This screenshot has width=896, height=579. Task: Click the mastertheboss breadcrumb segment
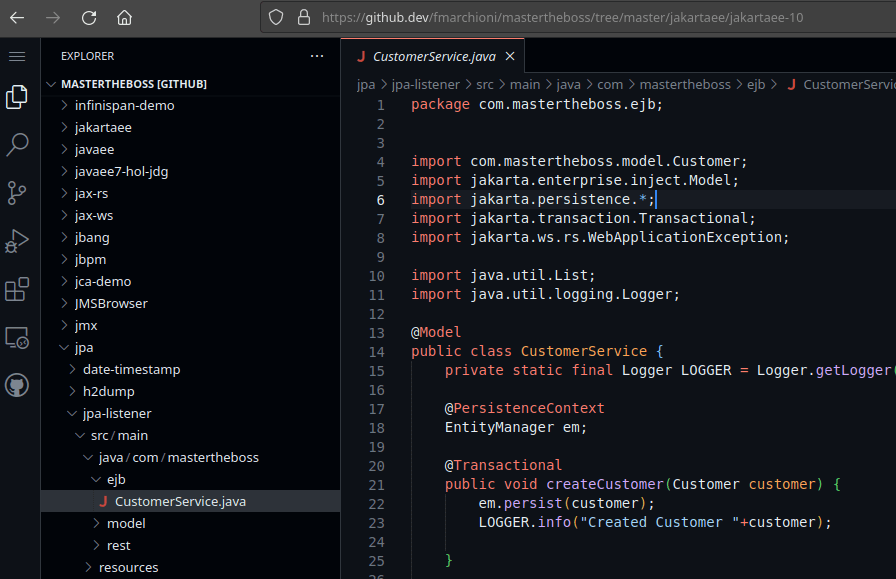(x=685, y=85)
